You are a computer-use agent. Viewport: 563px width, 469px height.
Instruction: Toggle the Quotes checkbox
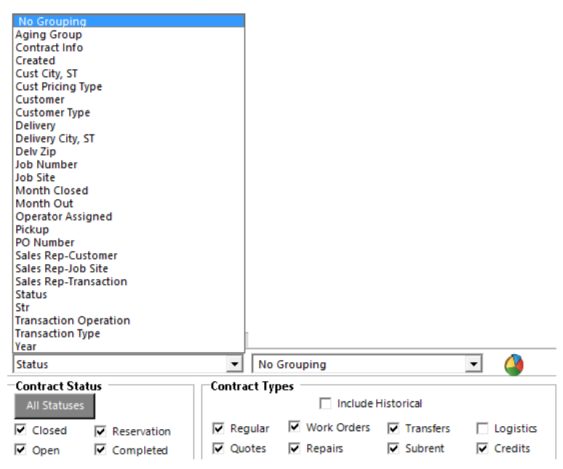pyautogui.click(x=218, y=448)
